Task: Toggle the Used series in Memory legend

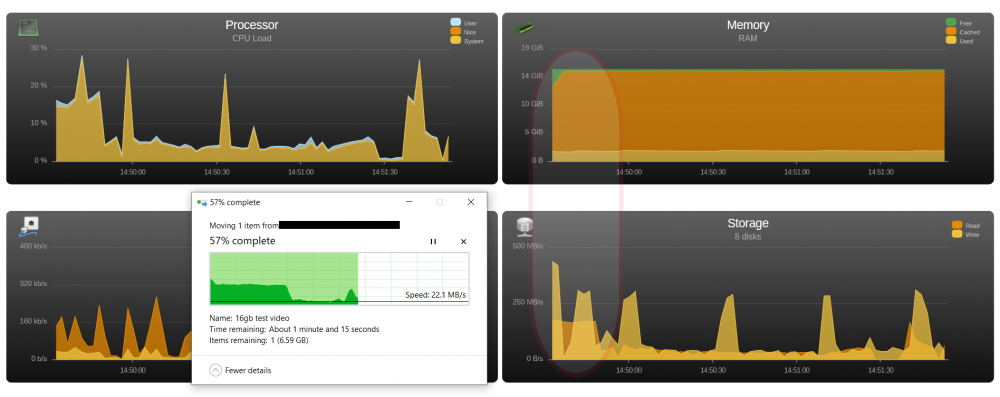Action: [960, 41]
